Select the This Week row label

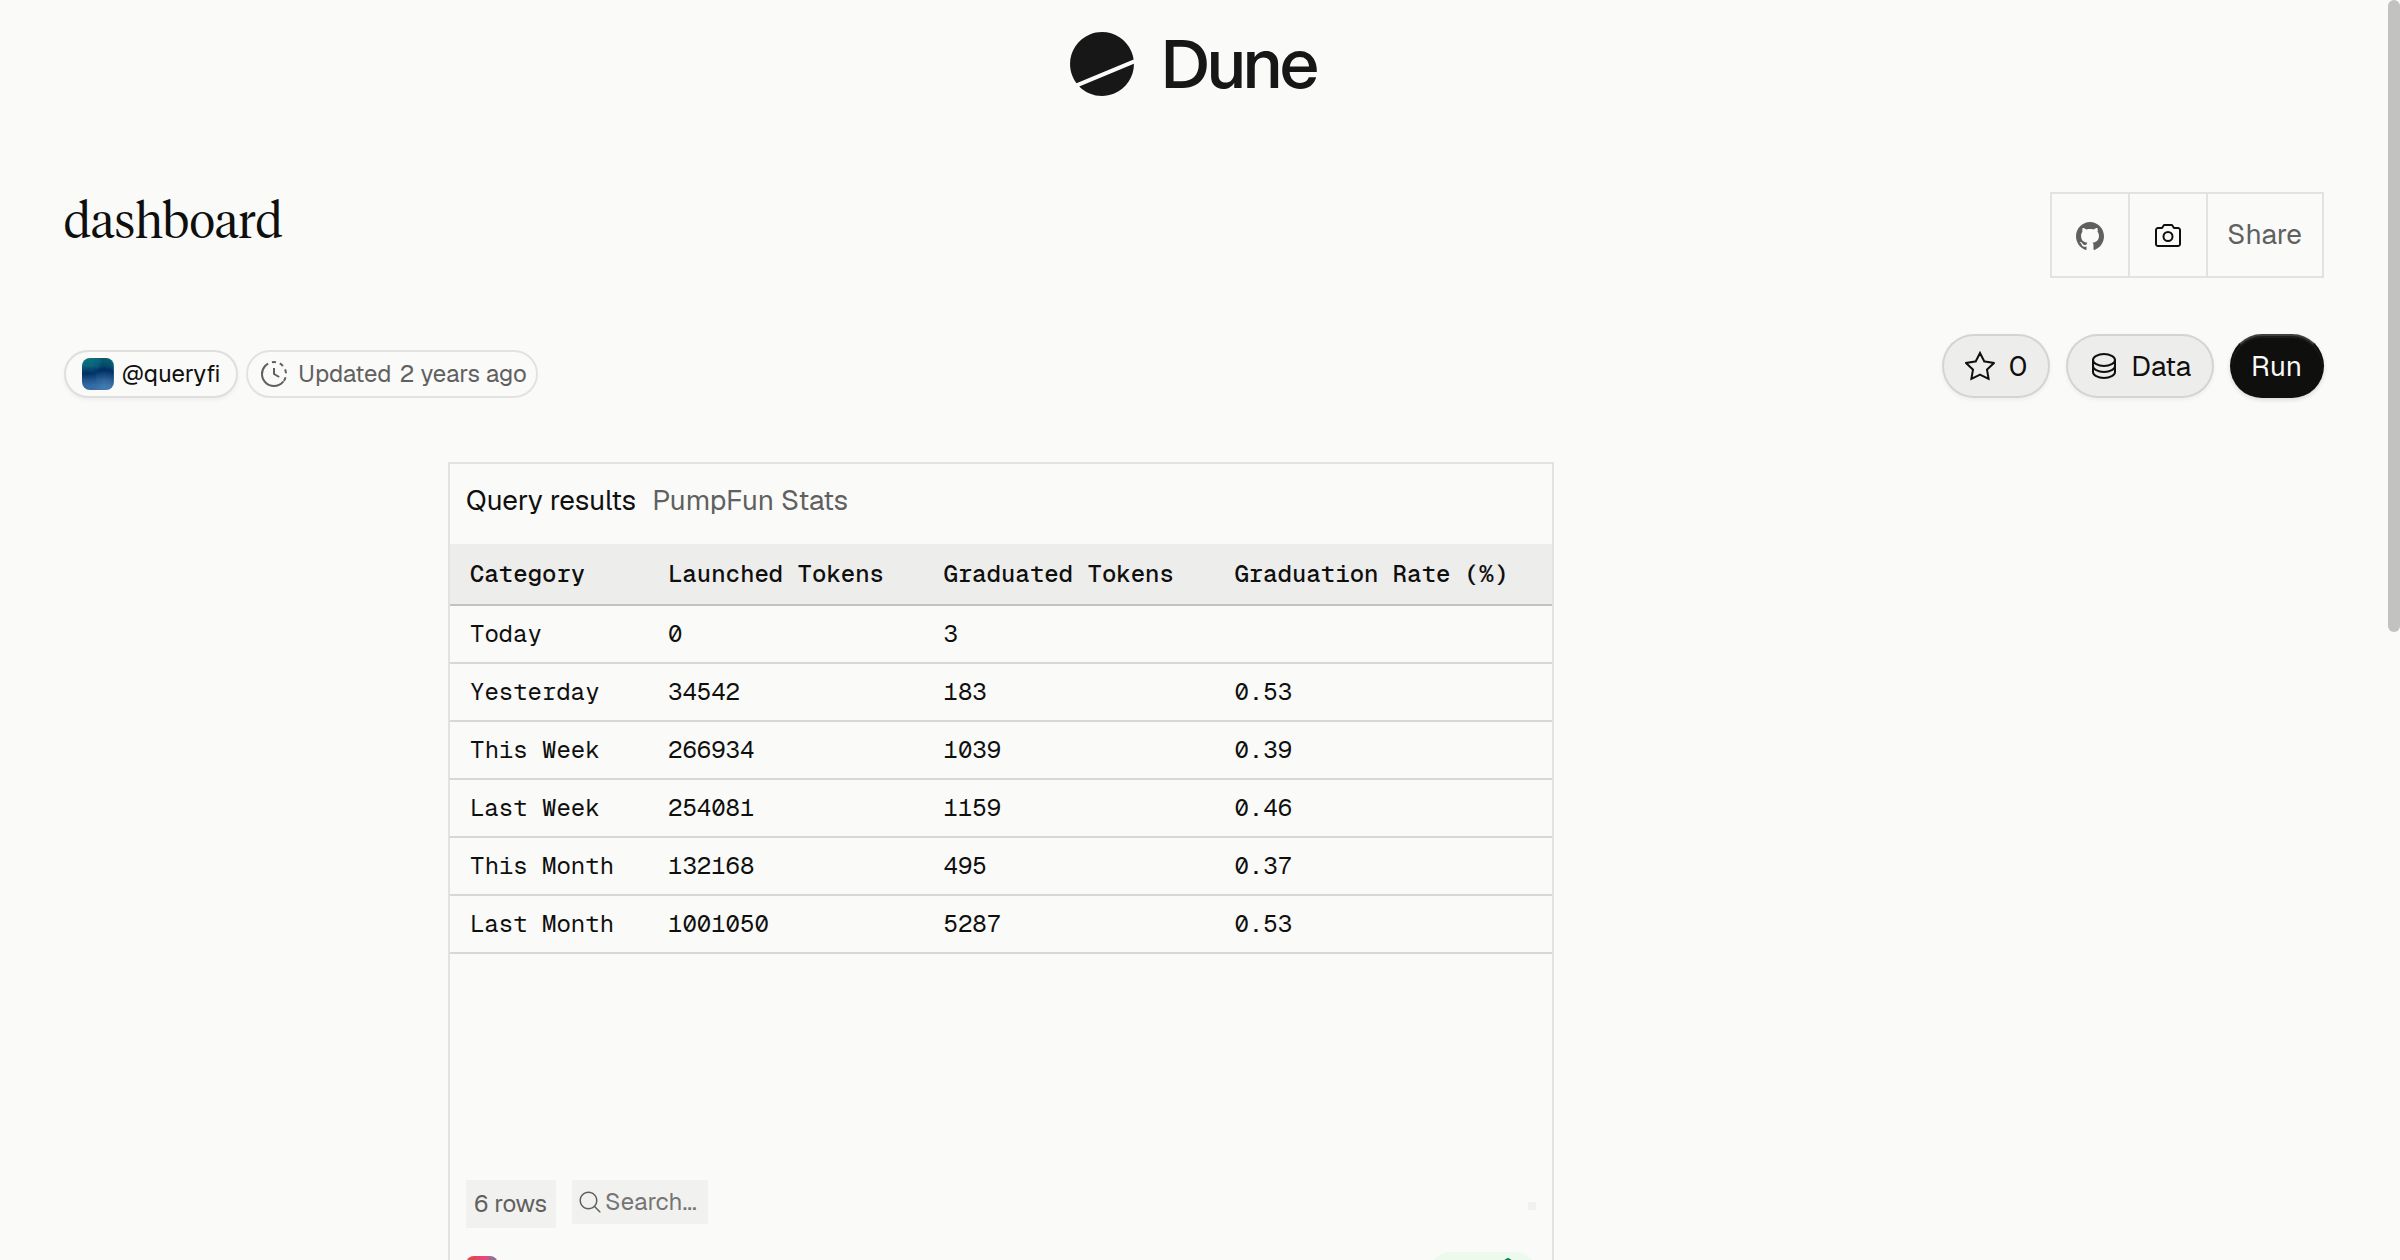535,750
